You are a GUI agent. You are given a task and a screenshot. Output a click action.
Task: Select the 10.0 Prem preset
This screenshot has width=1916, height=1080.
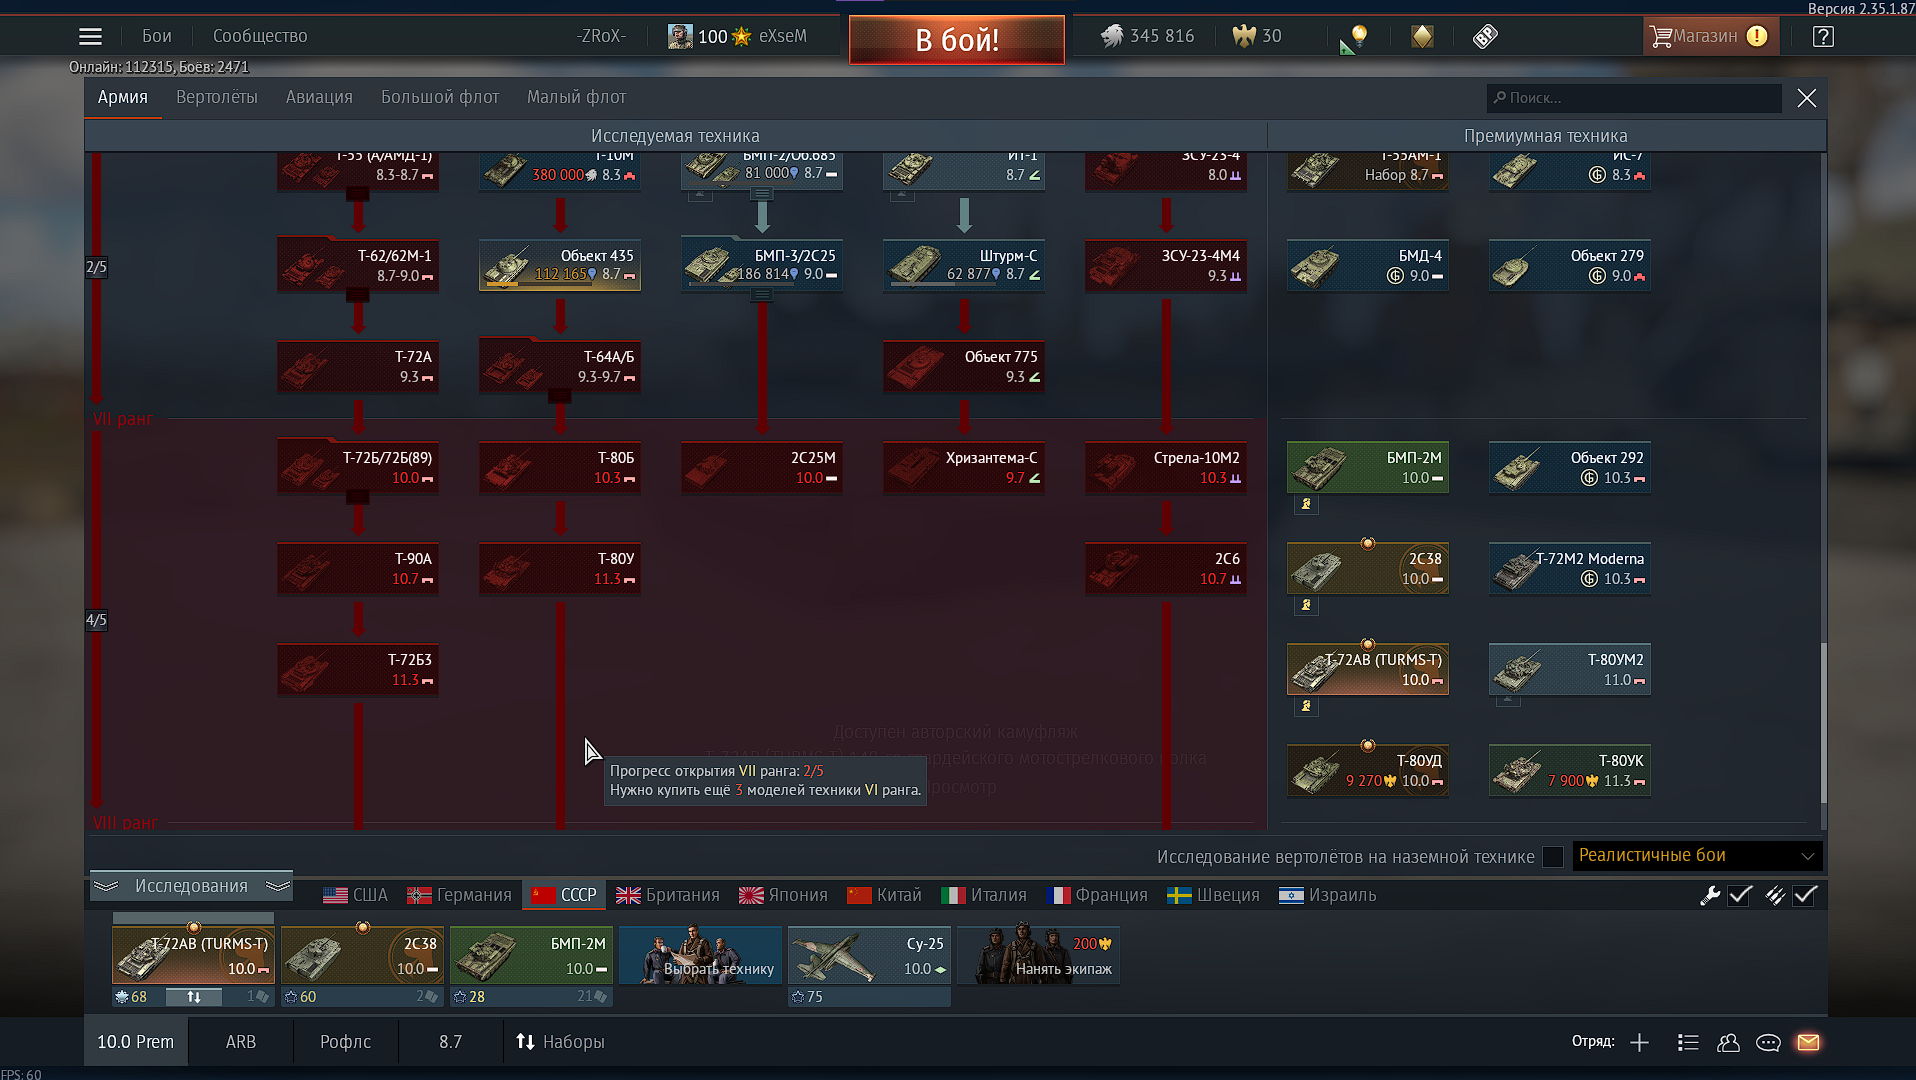(135, 1042)
